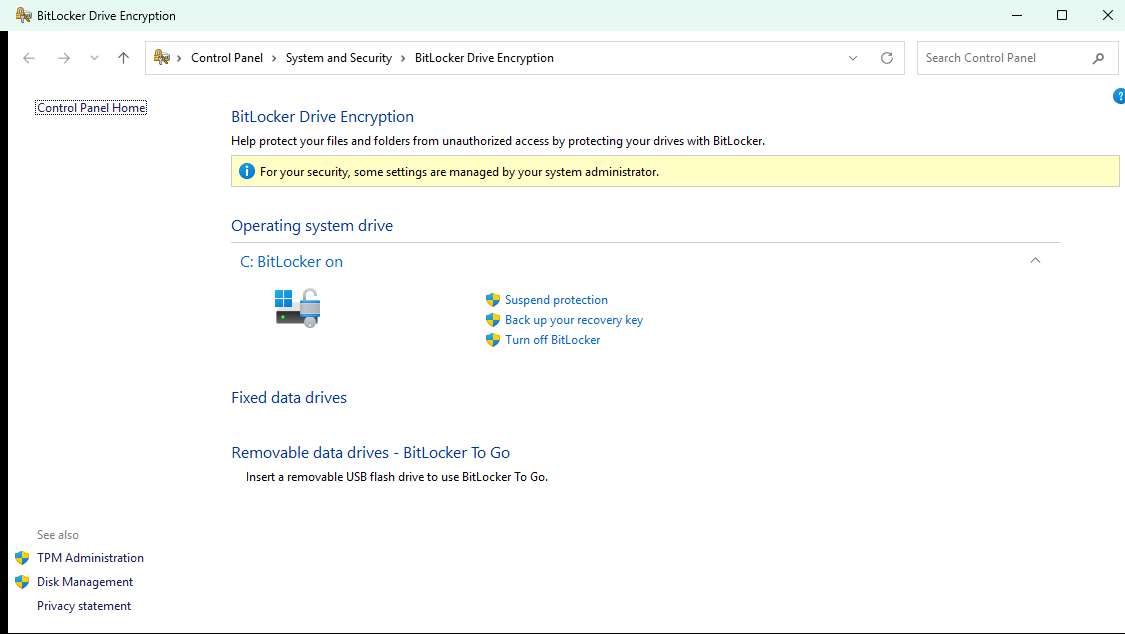Click Back up your recovery key
Screen dimensions: 1125x634
point(574,320)
